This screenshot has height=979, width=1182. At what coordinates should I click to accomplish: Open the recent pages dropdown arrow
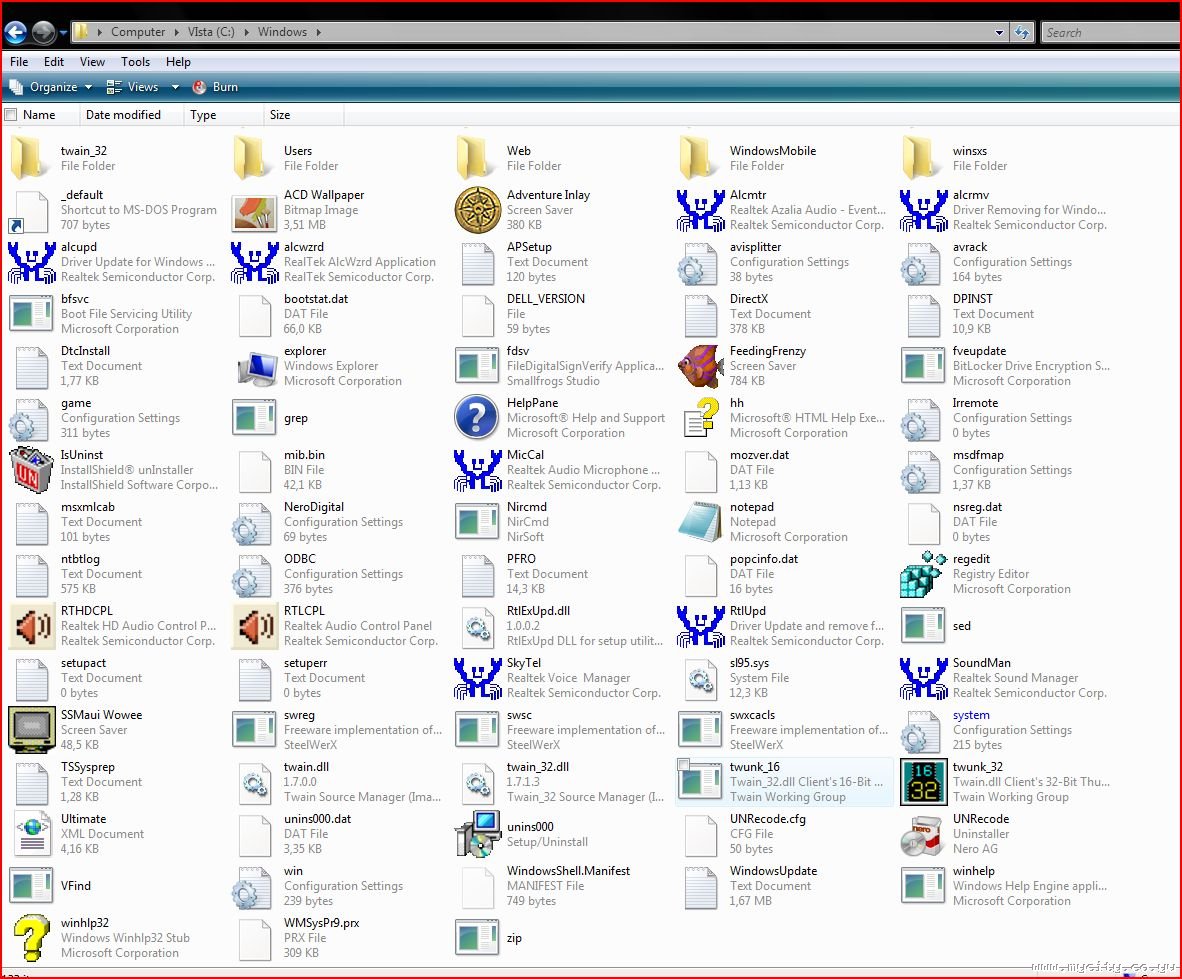63,32
